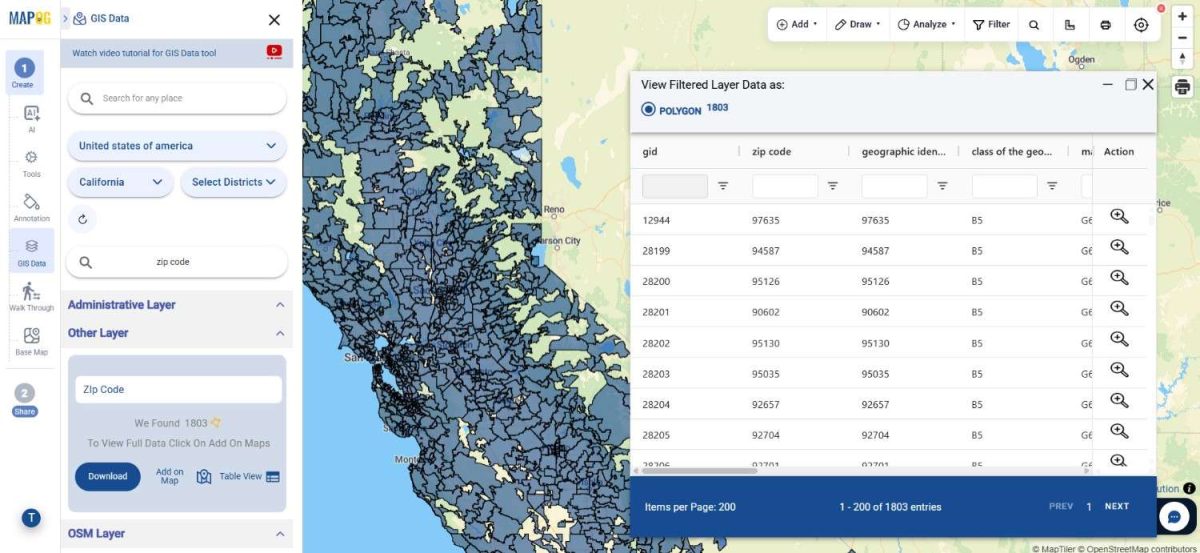The height and width of the screenshot is (553, 1200).
Task: Click the class column filter input
Action: [x=1004, y=186]
